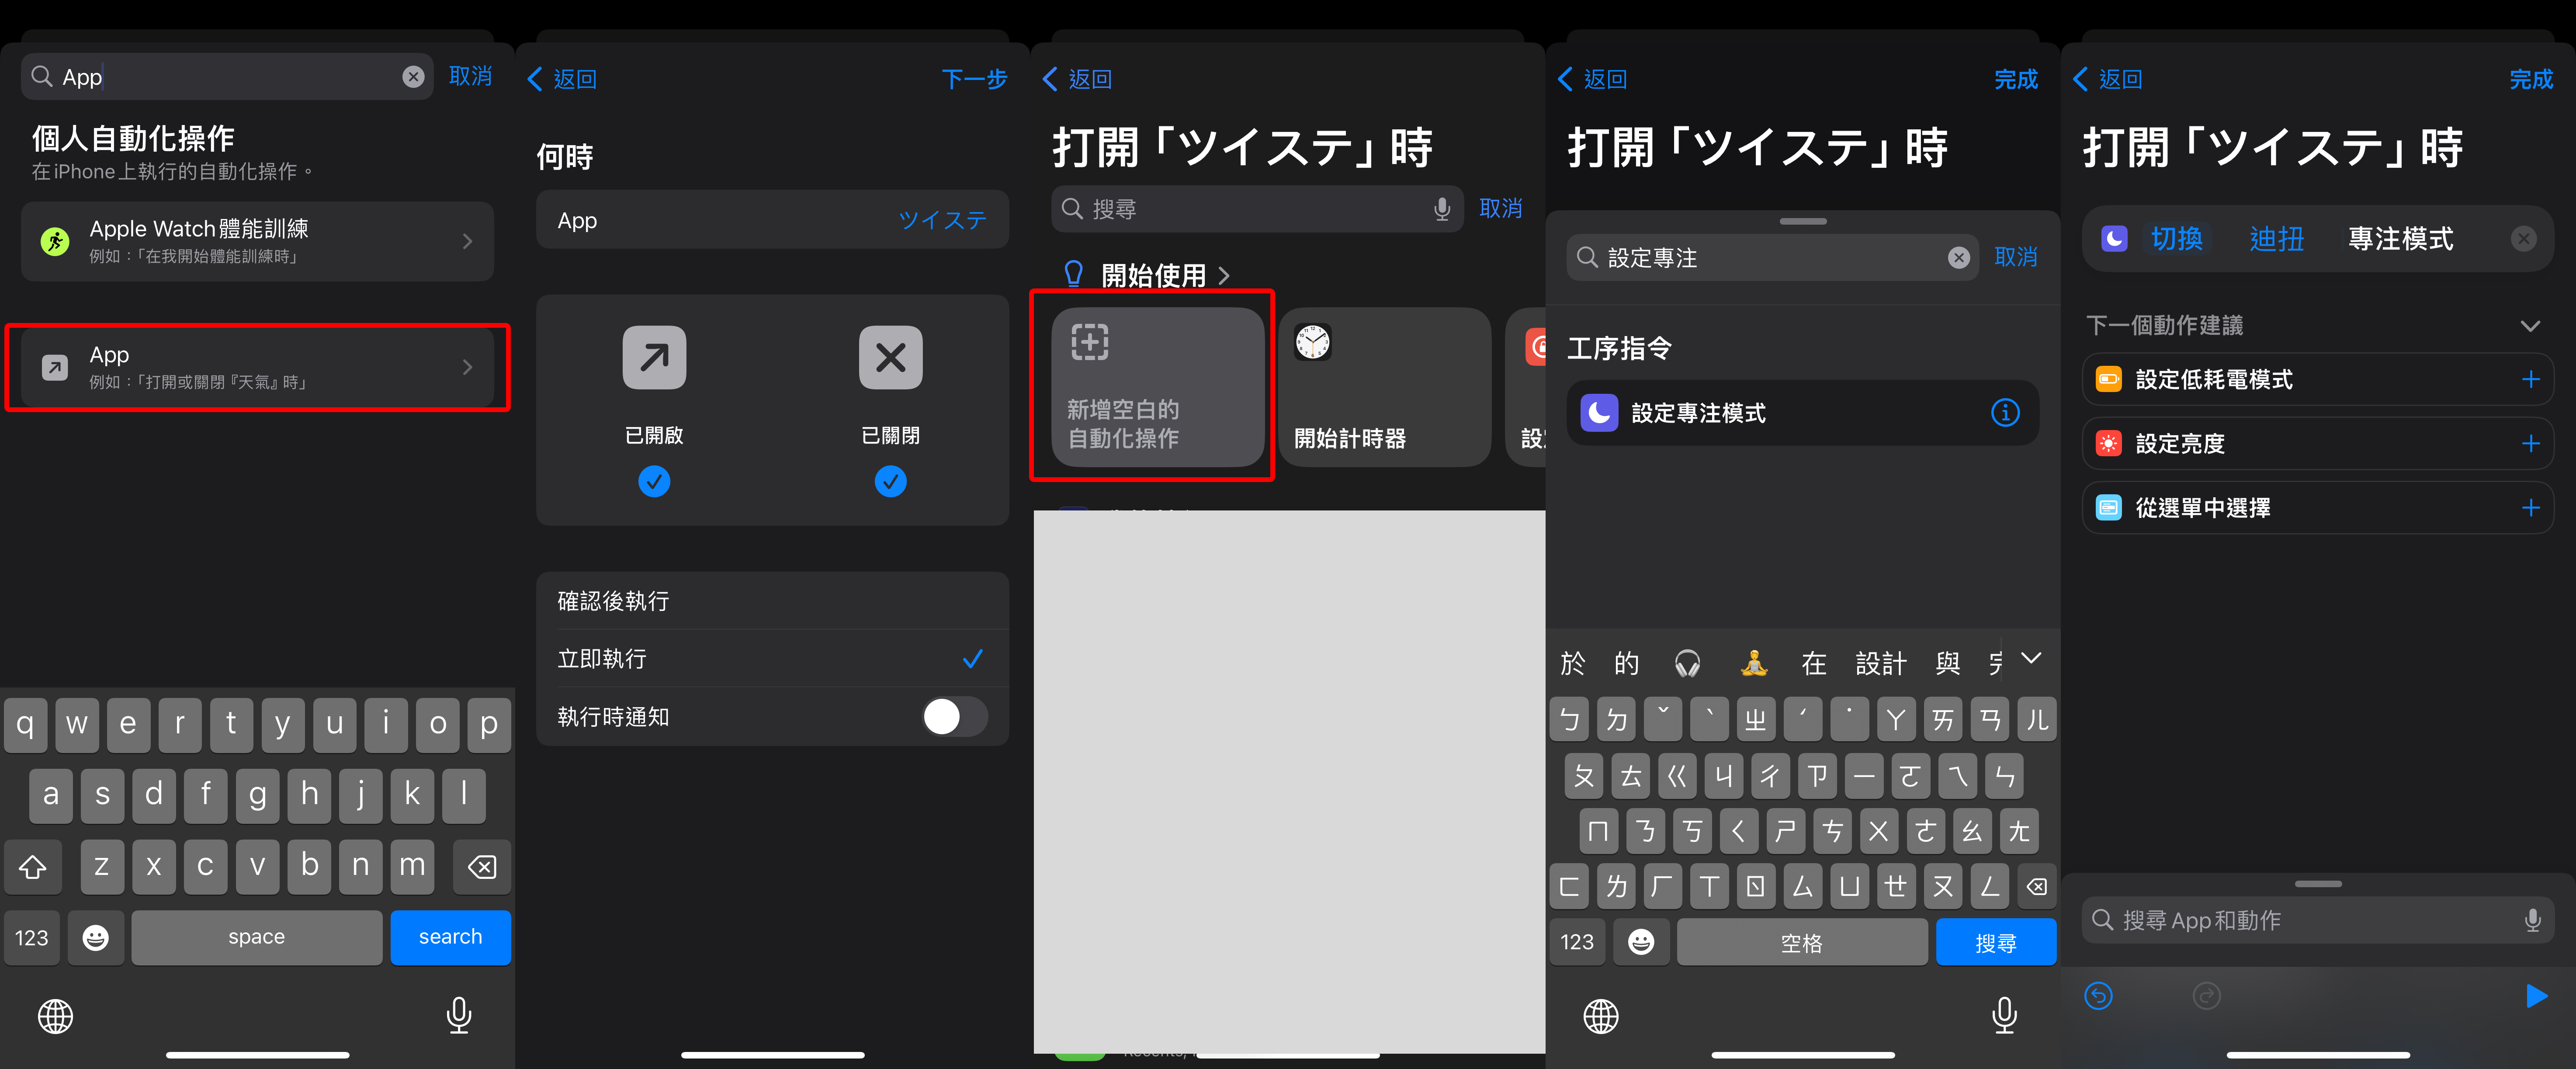Tap 完成 on final action screen
This screenshot has height=1069, width=2576.
(2531, 79)
